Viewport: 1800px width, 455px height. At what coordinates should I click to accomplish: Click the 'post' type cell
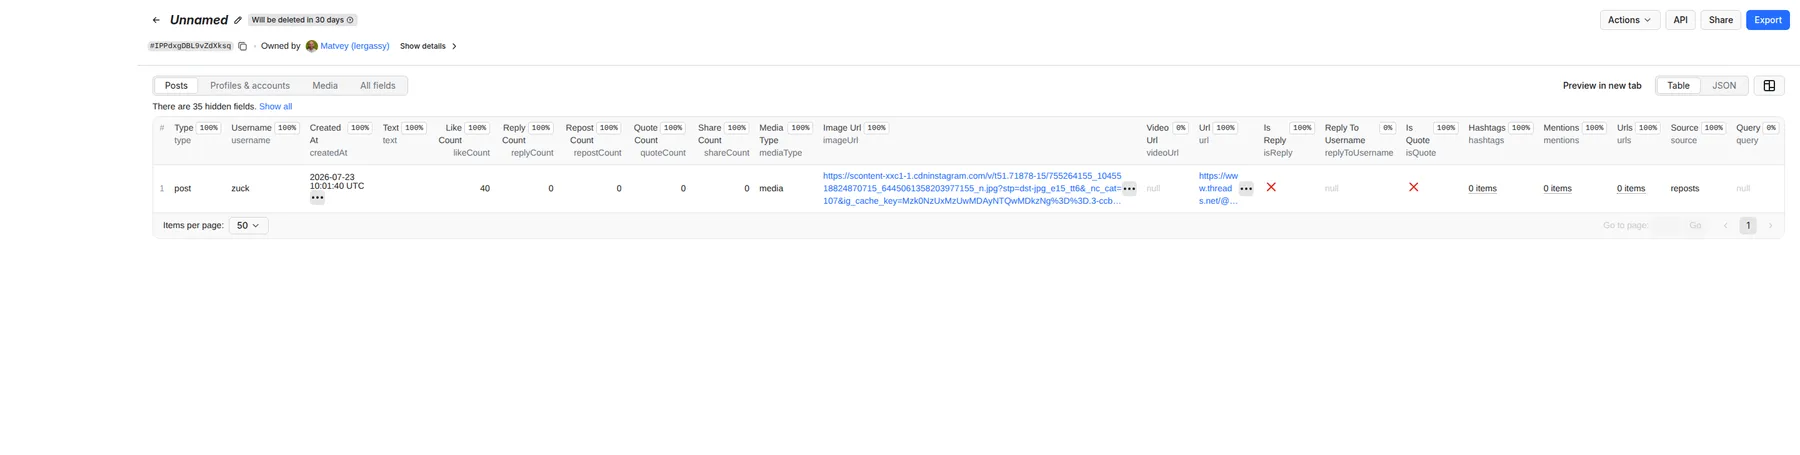point(182,189)
